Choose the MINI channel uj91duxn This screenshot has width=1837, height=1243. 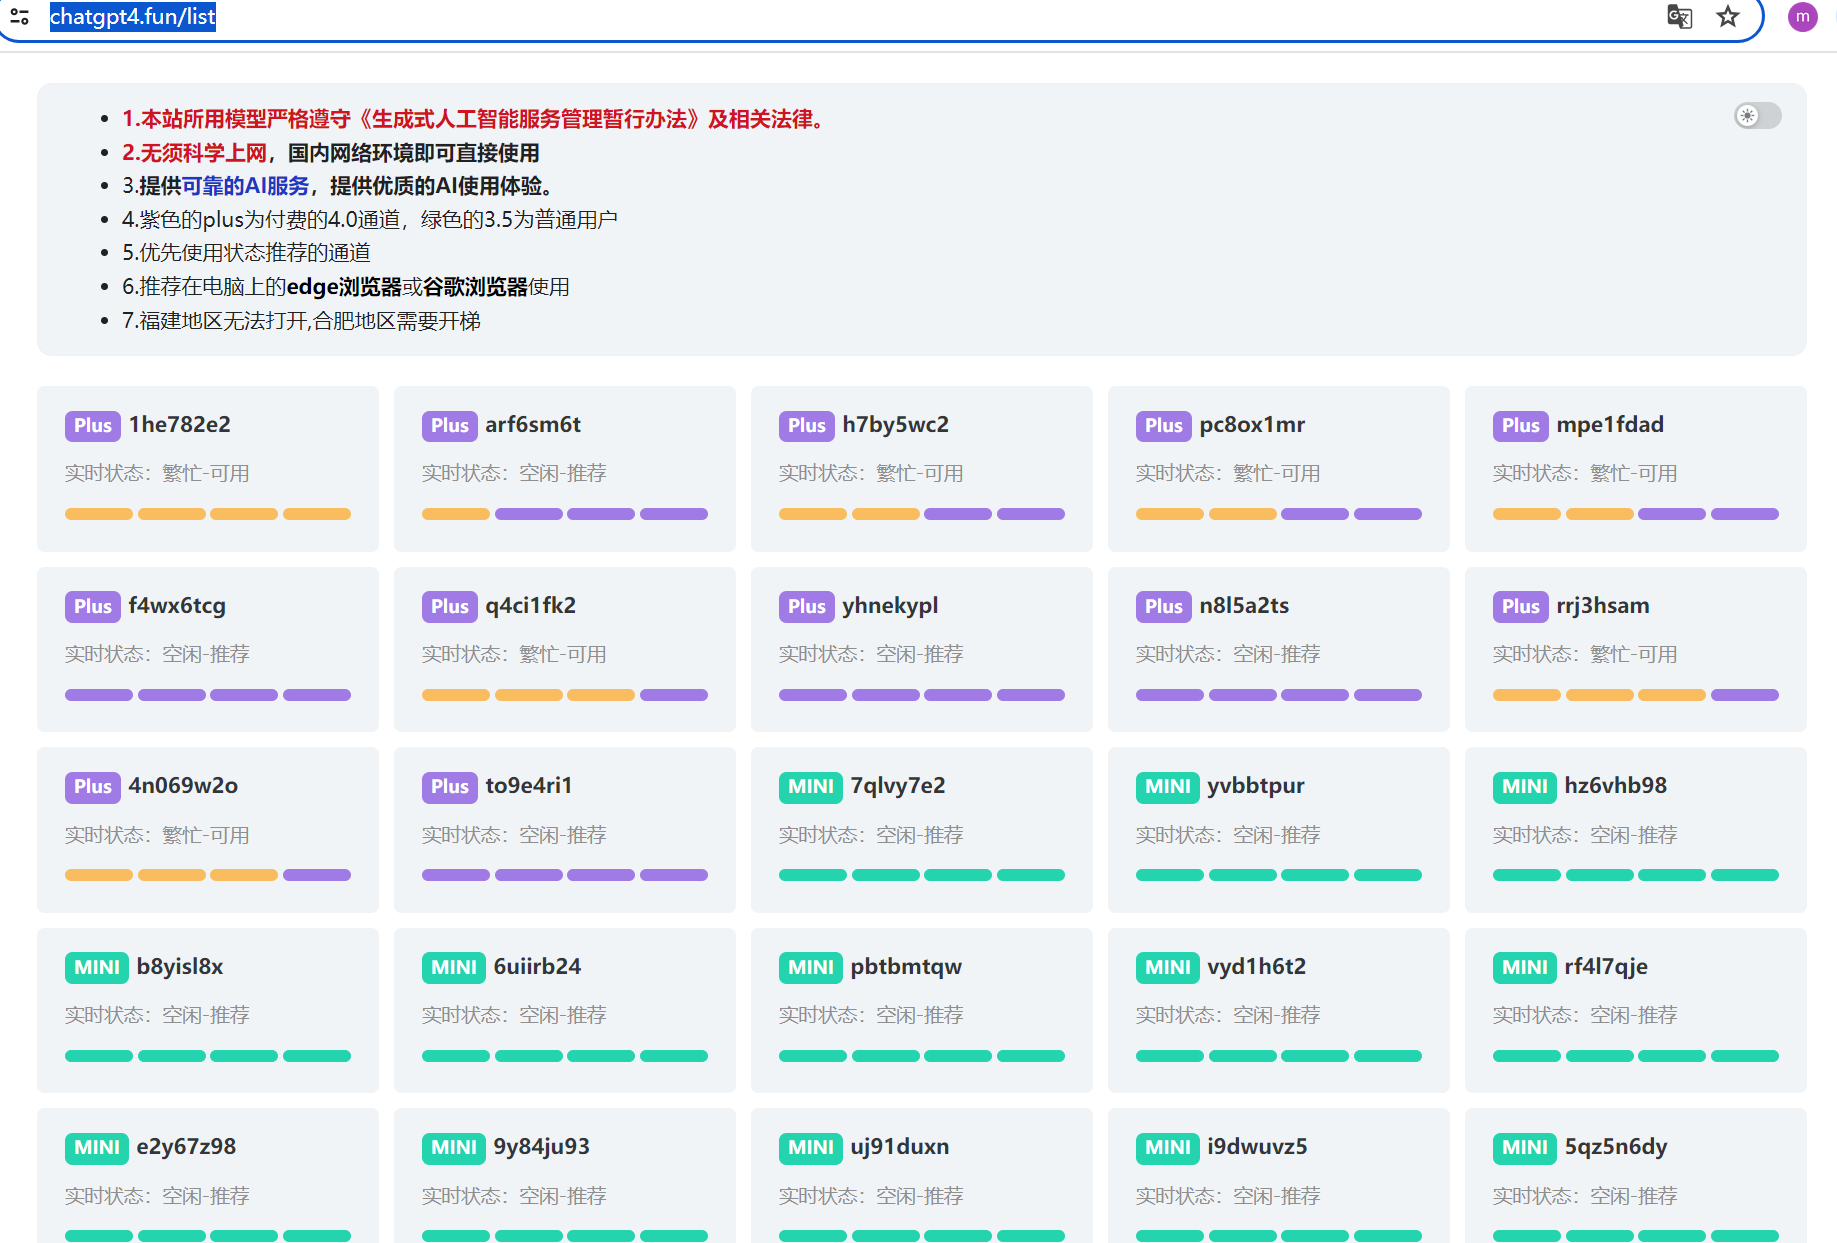pos(922,1176)
